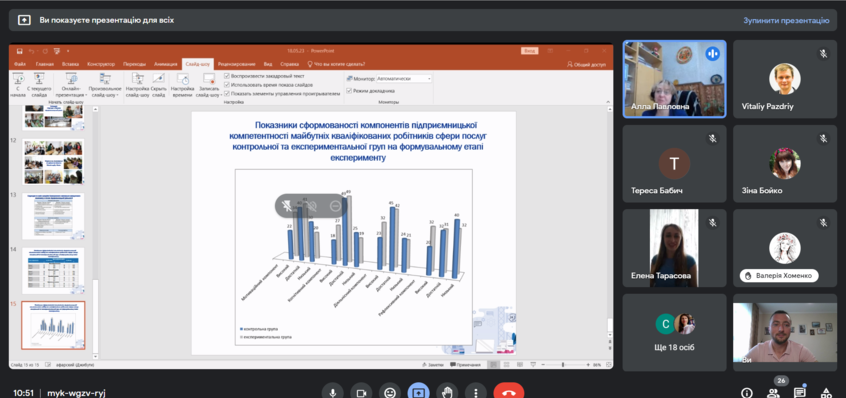The image size is (846, 398).
Task: Open Онлайн-презентация dropdown
Action: (71, 85)
